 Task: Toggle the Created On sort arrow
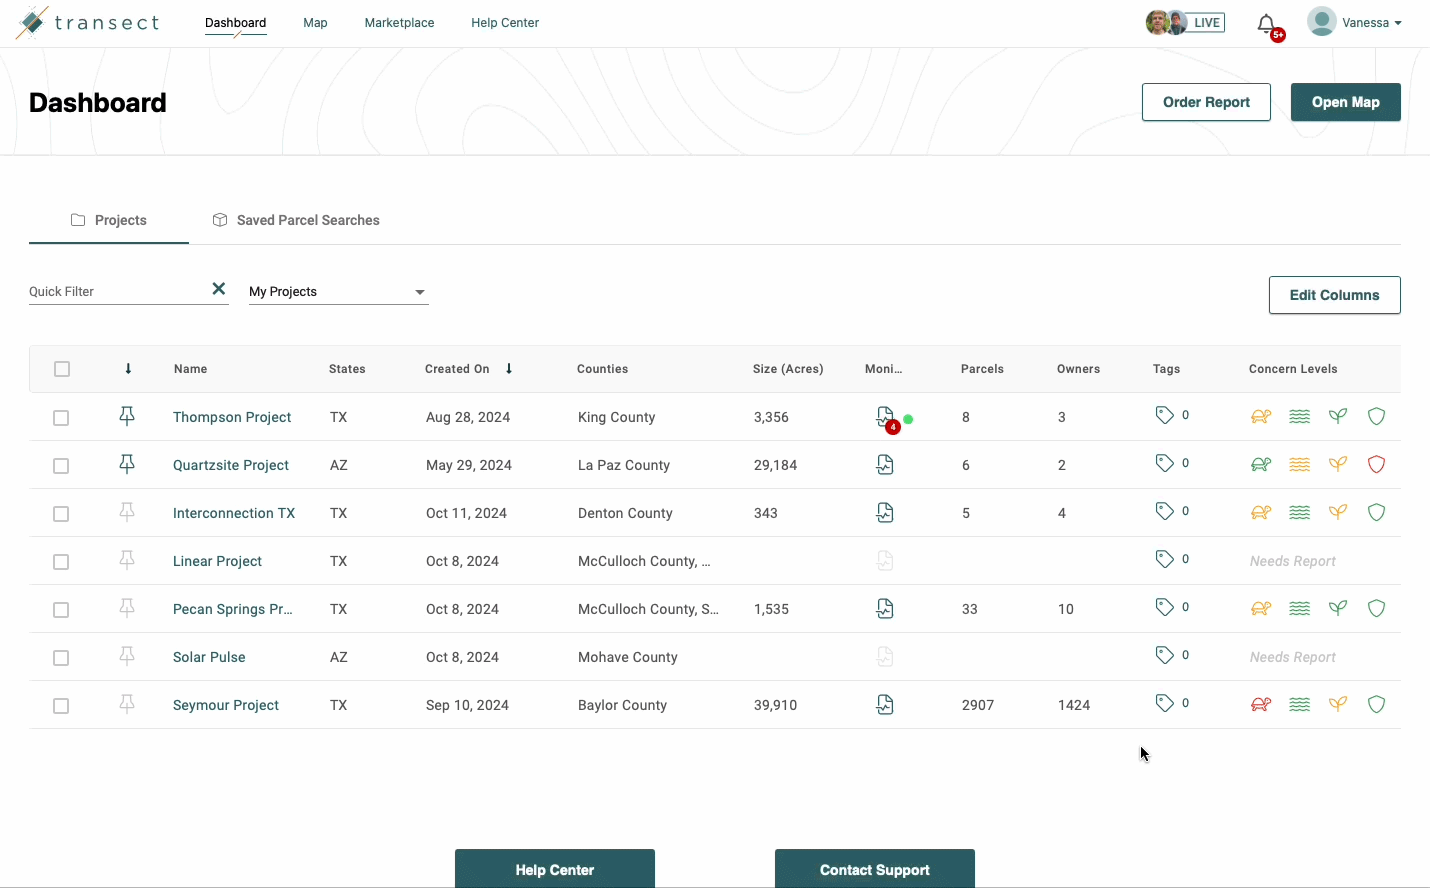point(509,369)
